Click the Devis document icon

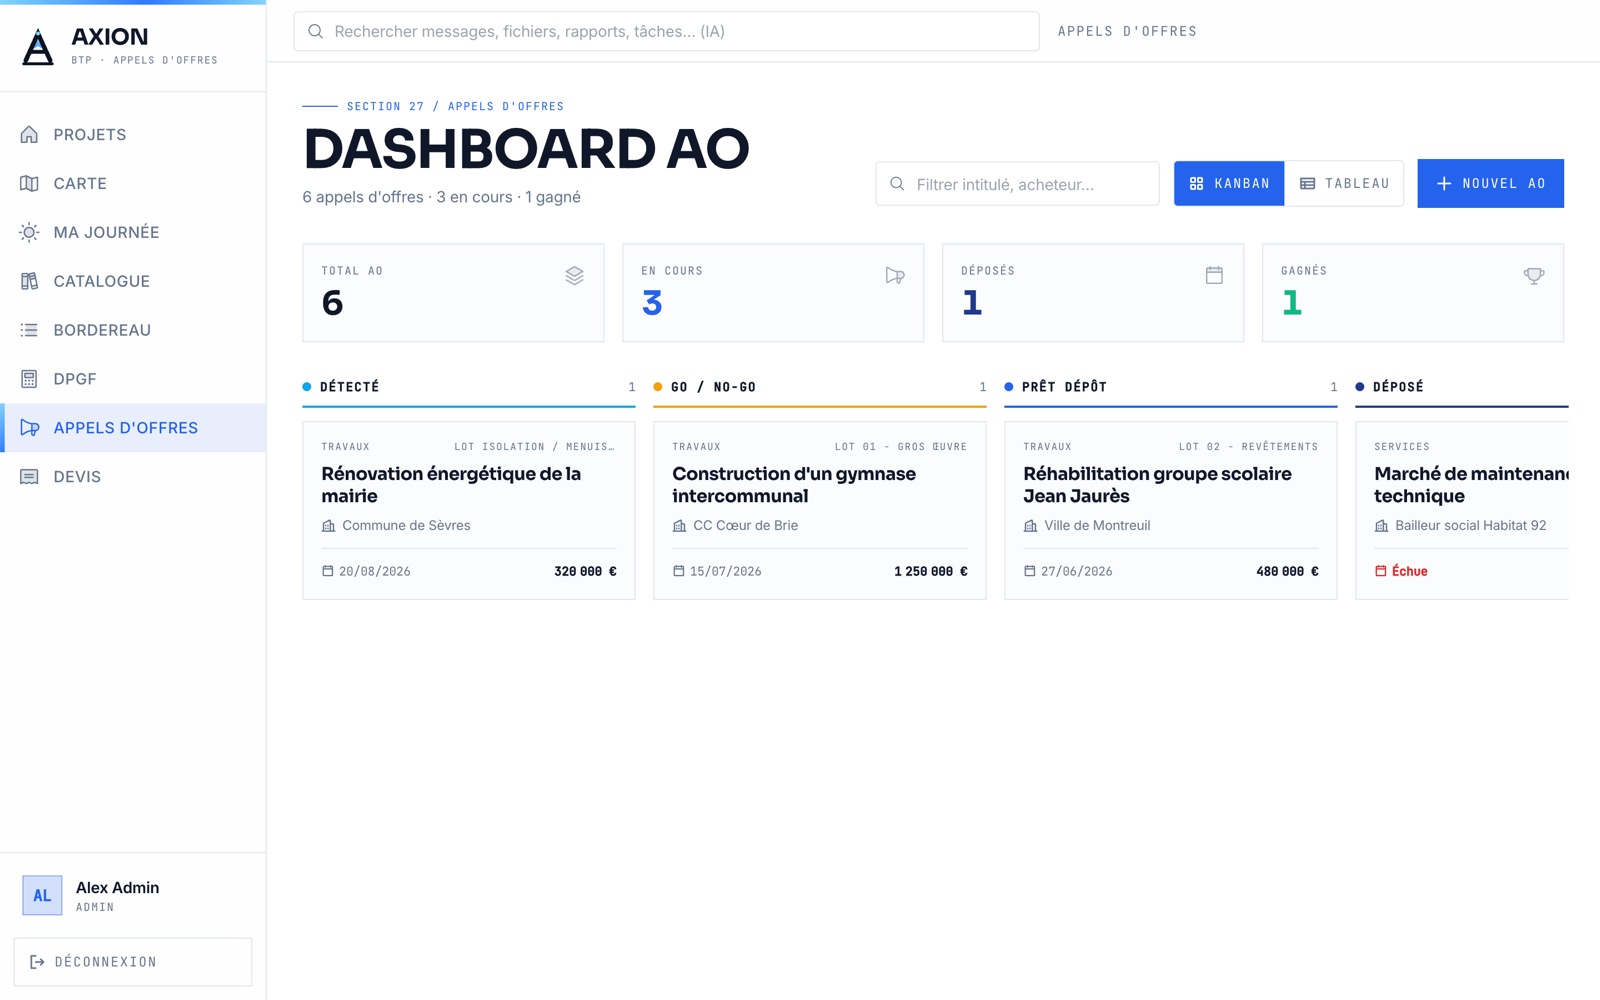tap(29, 477)
